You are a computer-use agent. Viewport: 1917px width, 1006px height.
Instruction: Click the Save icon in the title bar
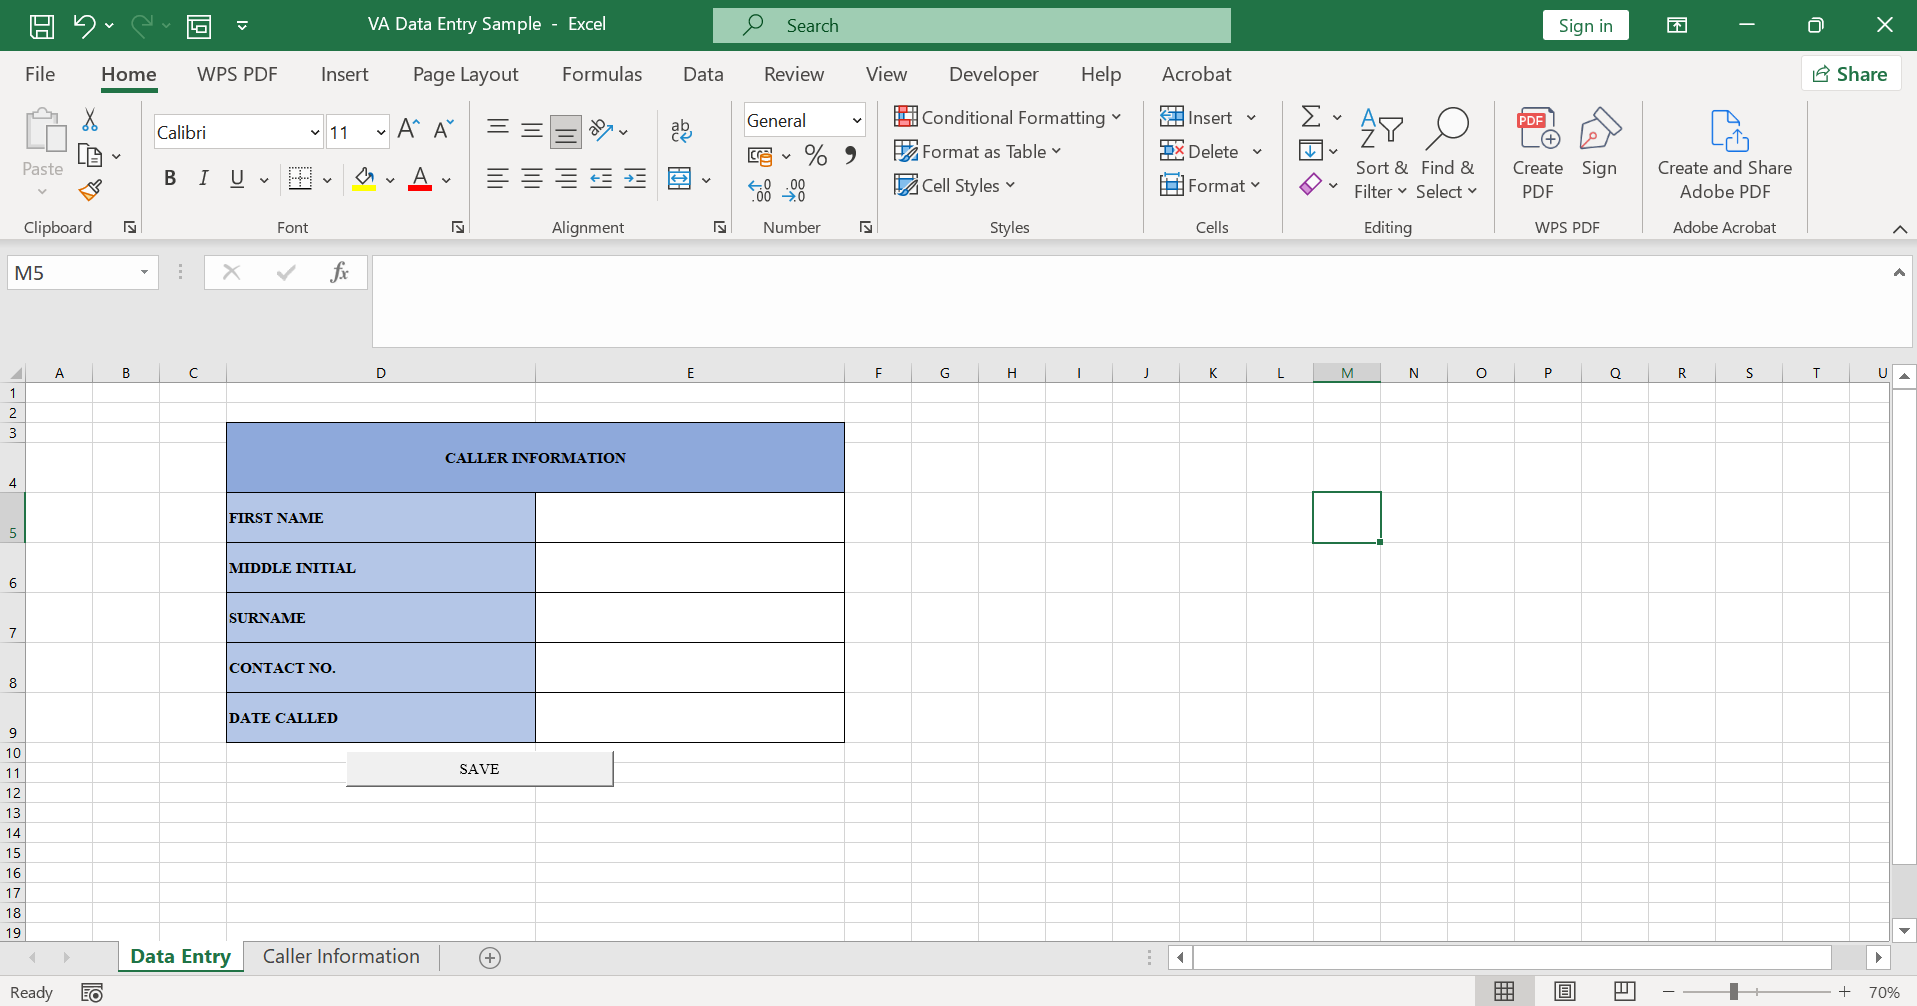pos(42,26)
